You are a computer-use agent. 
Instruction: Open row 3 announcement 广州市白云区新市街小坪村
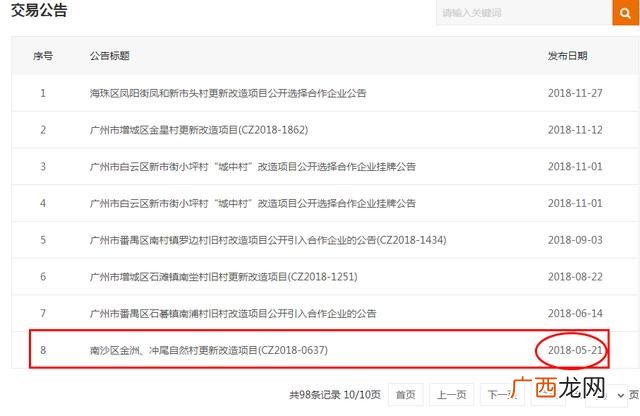coord(253,167)
